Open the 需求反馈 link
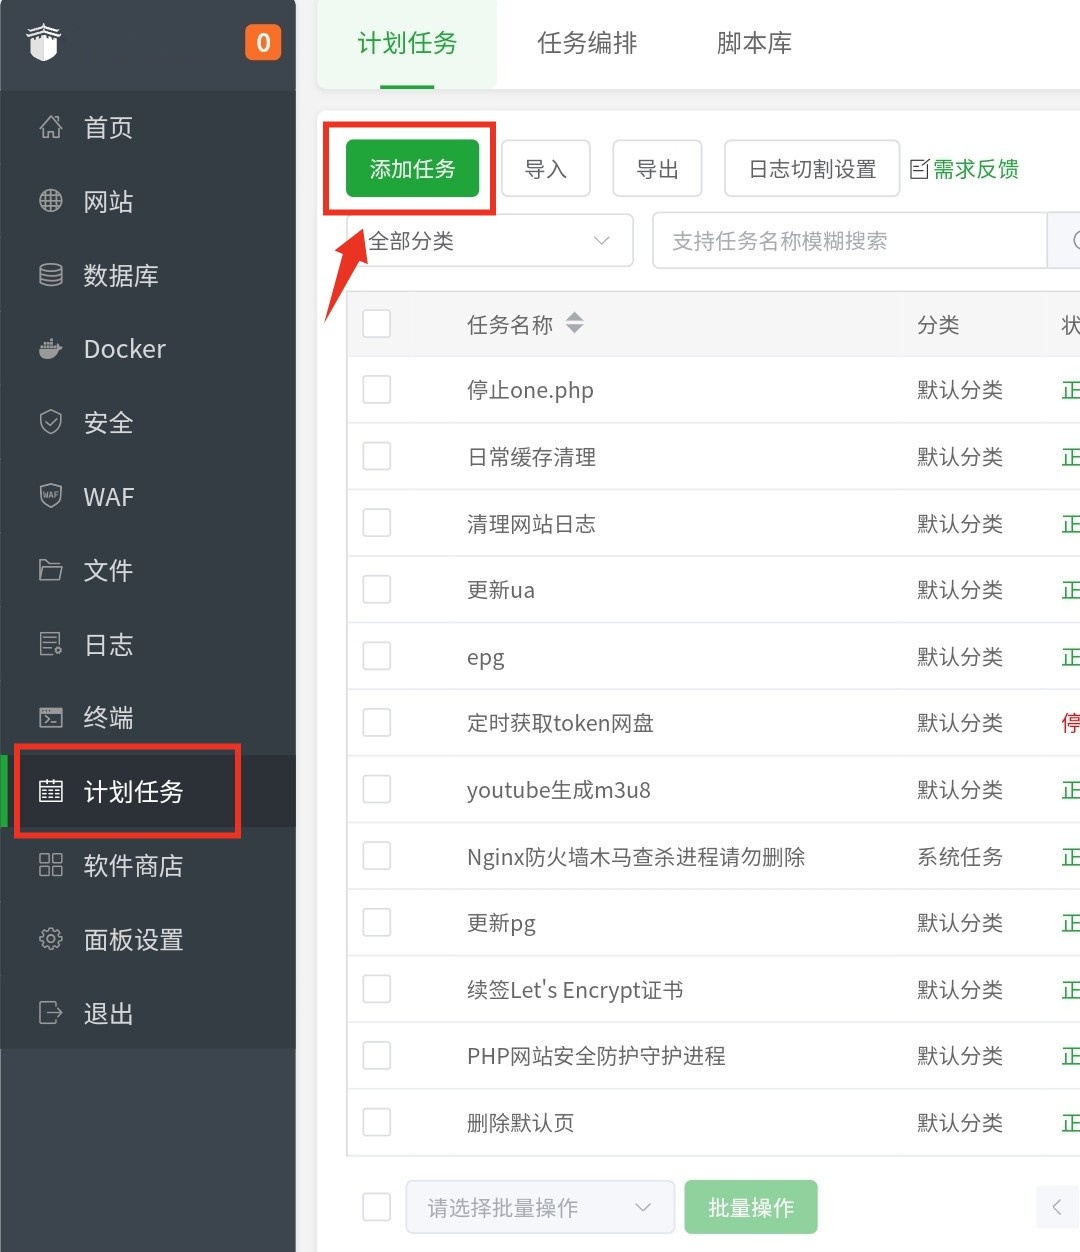Image resolution: width=1080 pixels, height=1252 pixels. (x=976, y=169)
